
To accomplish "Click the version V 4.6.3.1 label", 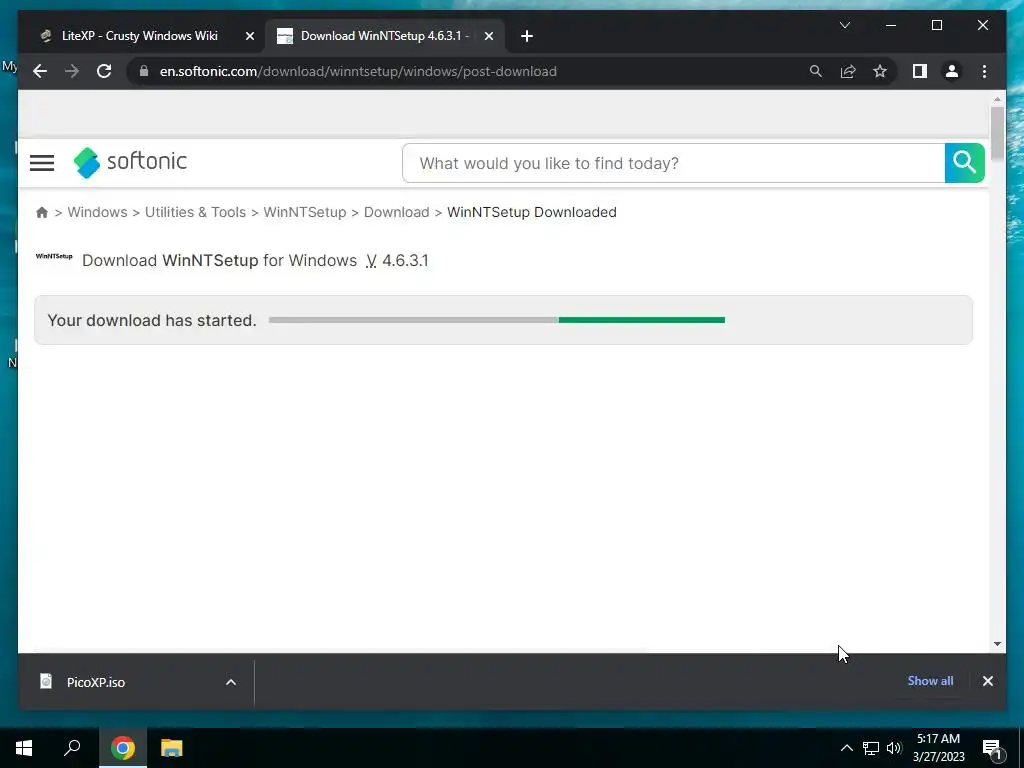I will click(x=397, y=261).
